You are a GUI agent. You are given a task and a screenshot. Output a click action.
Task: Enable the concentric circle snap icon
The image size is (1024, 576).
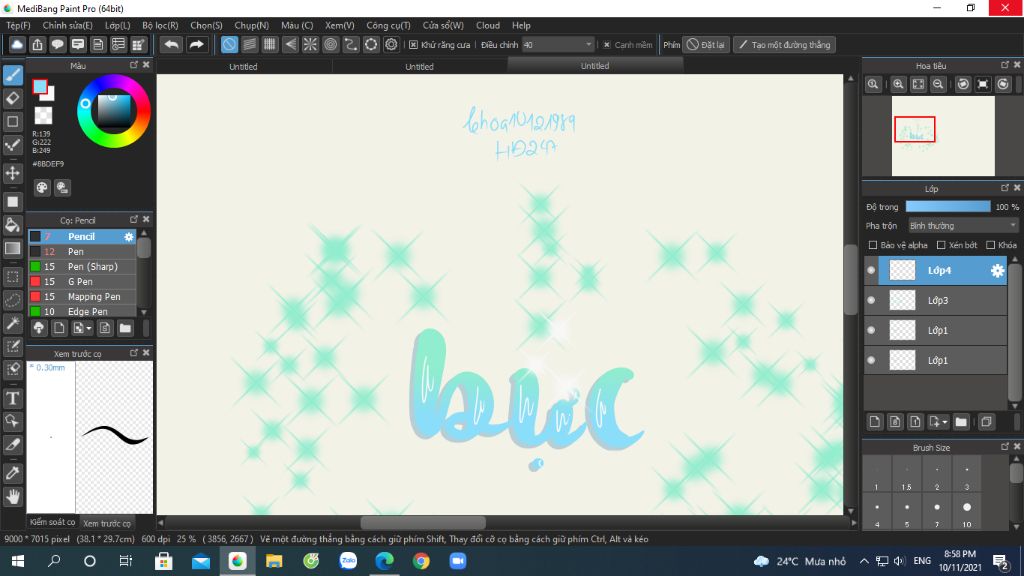330,44
